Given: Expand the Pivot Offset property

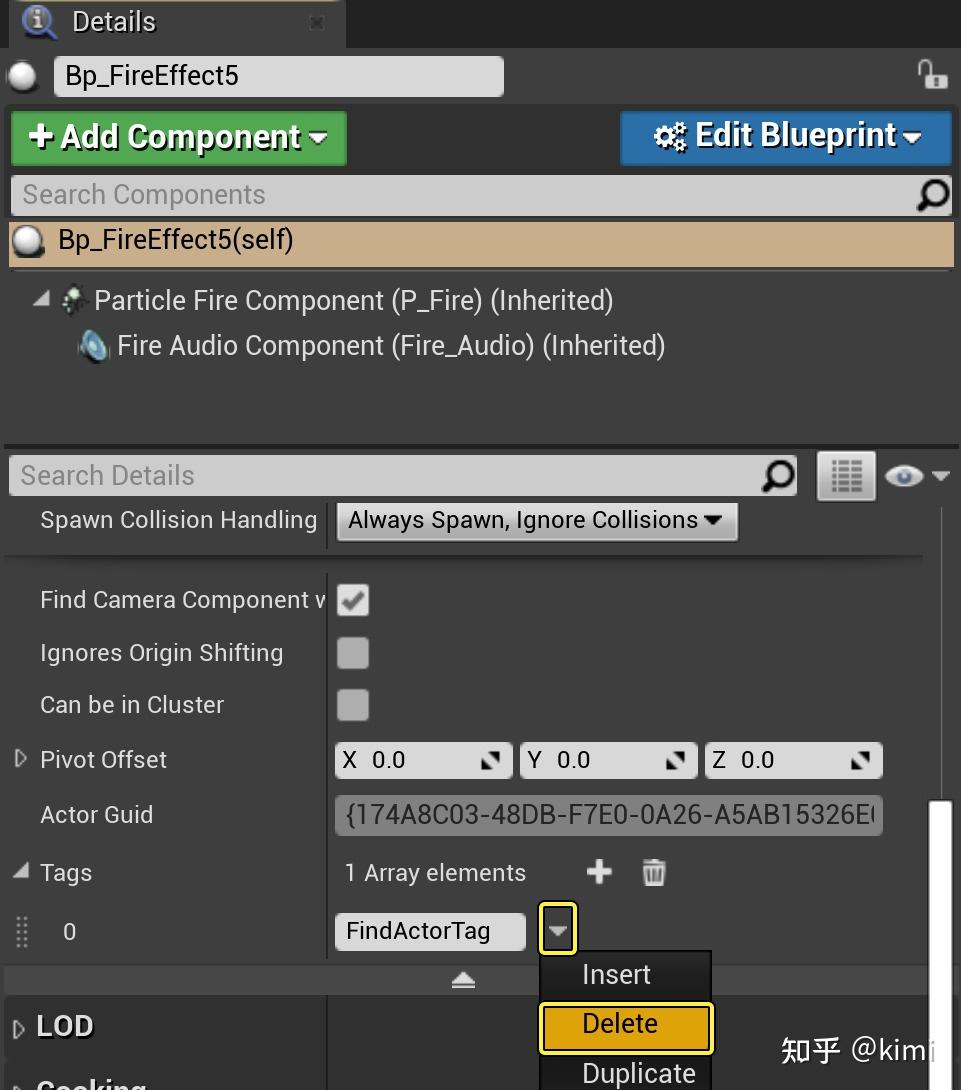Looking at the screenshot, I should [x=20, y=759].
